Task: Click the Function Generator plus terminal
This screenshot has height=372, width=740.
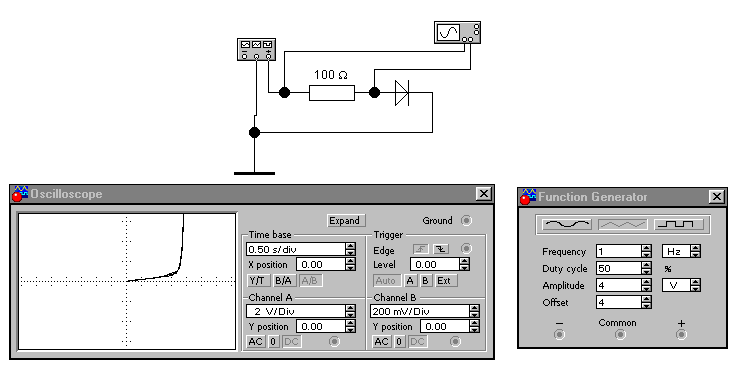Action: (x=681, y=335)
